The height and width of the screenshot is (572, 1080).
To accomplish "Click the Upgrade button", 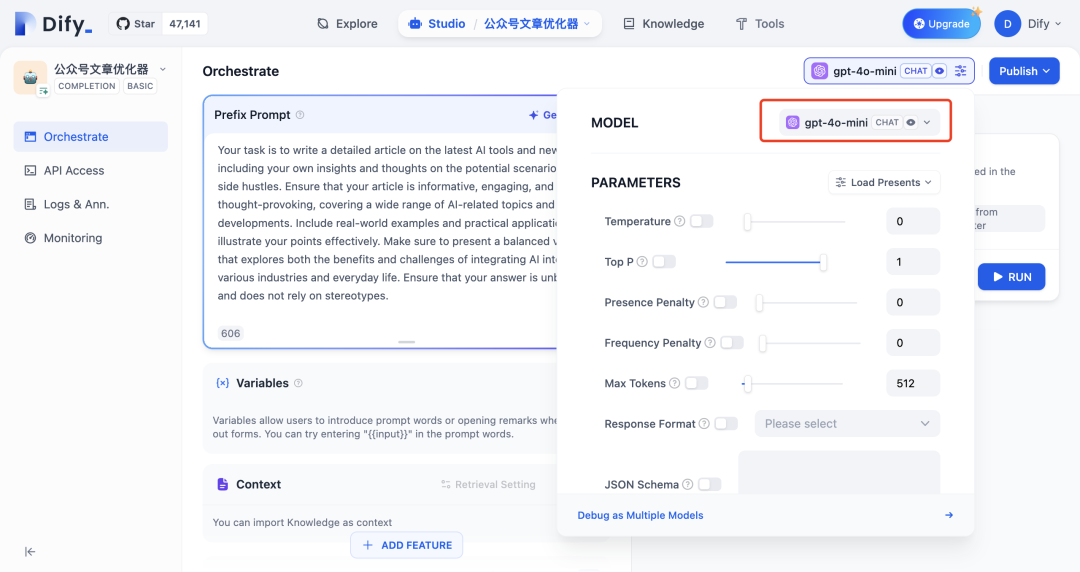I will click(941, 24).
